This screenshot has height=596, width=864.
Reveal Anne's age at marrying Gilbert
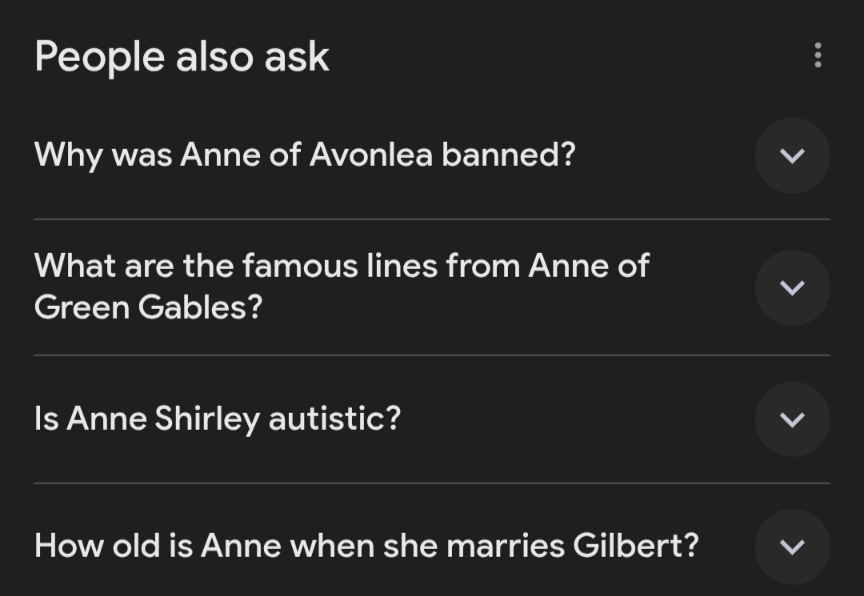(x=792, y=547)
